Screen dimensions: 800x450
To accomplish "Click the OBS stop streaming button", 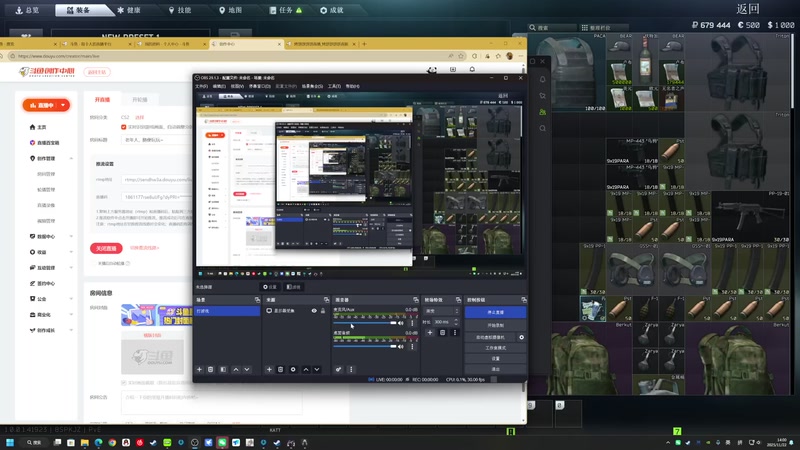I will click(495, 312).
